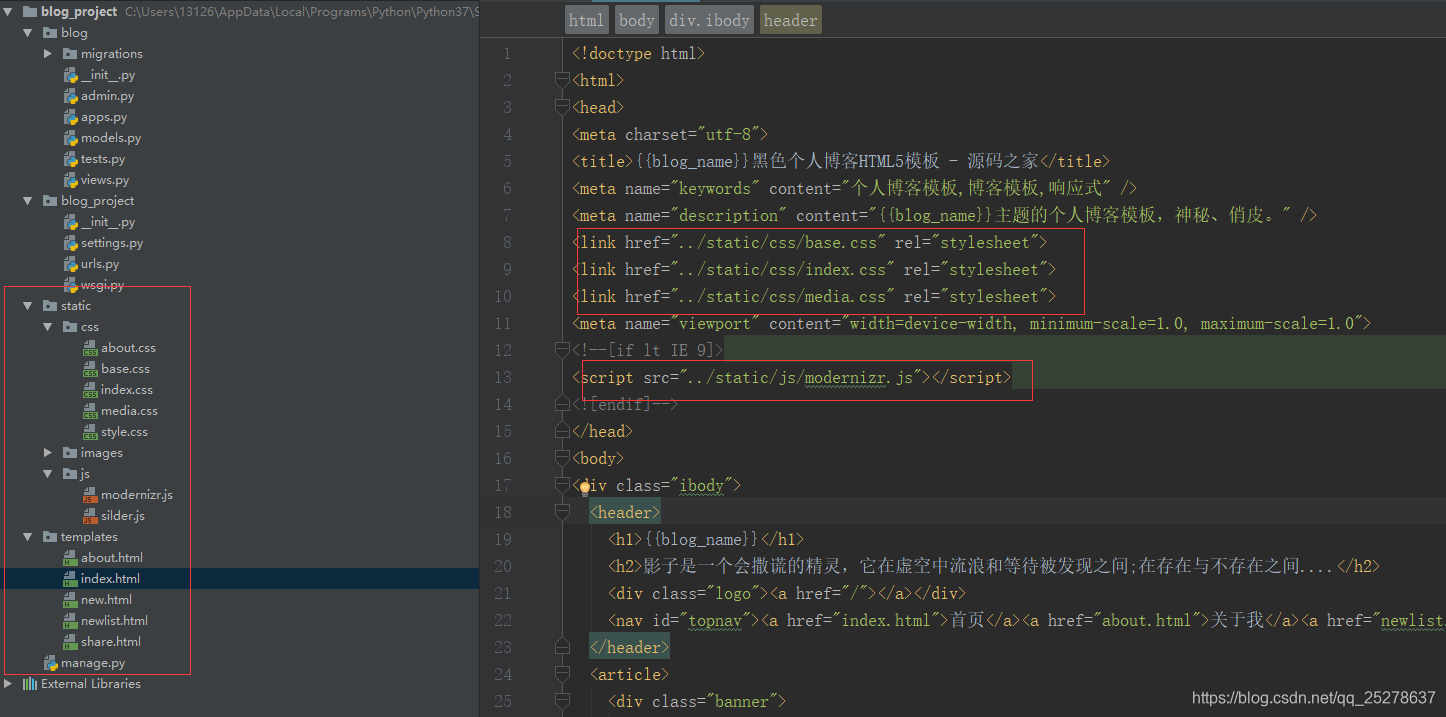Fold the head tag at line 3
Image resolution: width=1446 pixels, height=717 pixels.
click(562, 107)
